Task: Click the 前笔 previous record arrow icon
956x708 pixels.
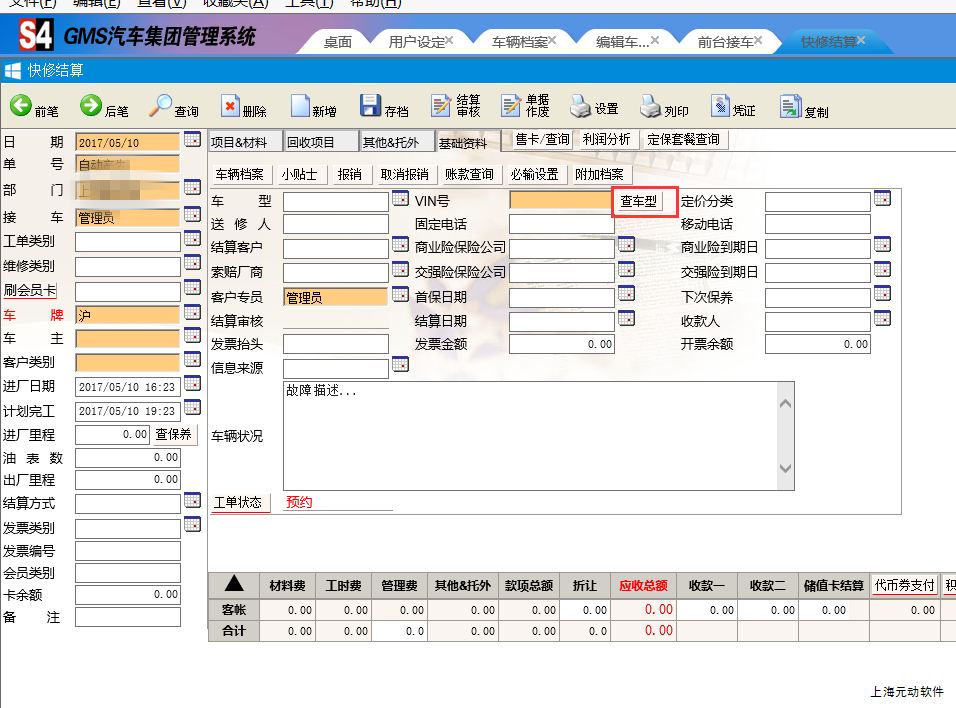Action: (21, 106)
